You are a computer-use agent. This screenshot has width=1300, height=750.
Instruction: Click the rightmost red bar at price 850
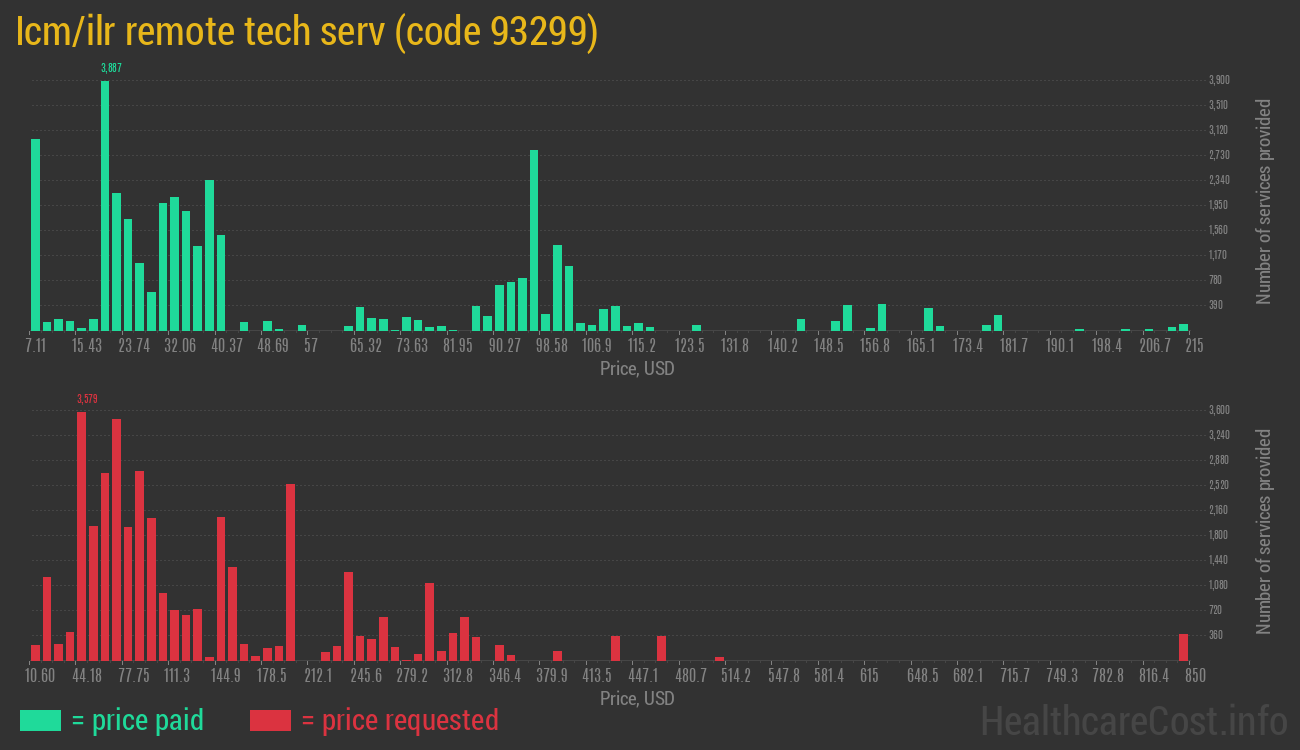1183,647
